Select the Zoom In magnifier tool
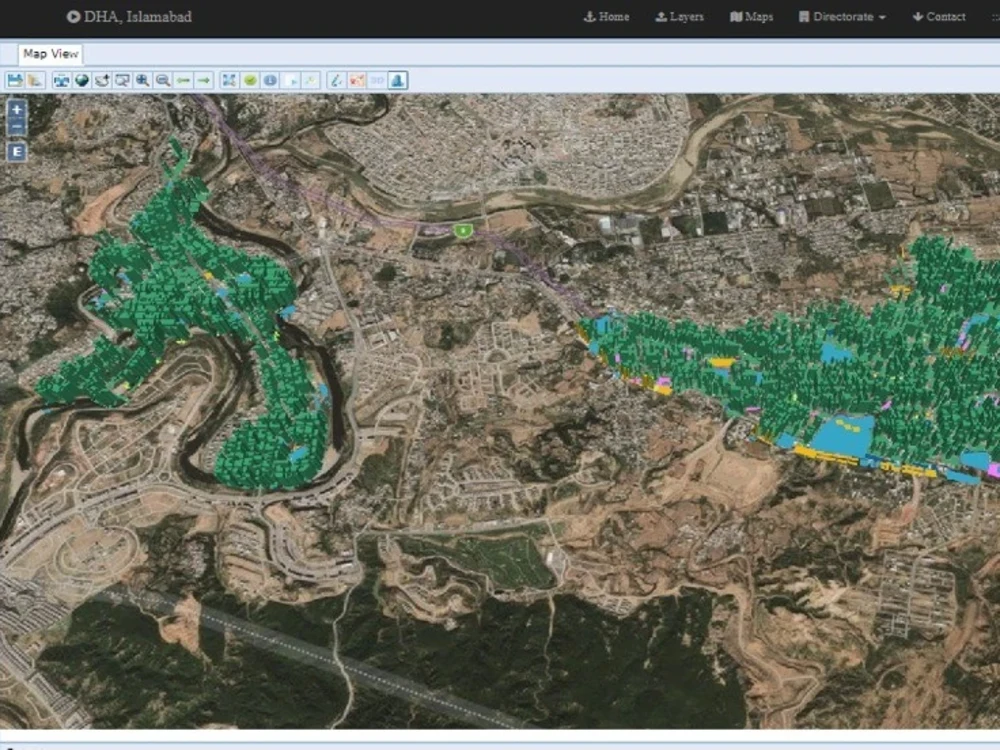 tap(141, 80)
